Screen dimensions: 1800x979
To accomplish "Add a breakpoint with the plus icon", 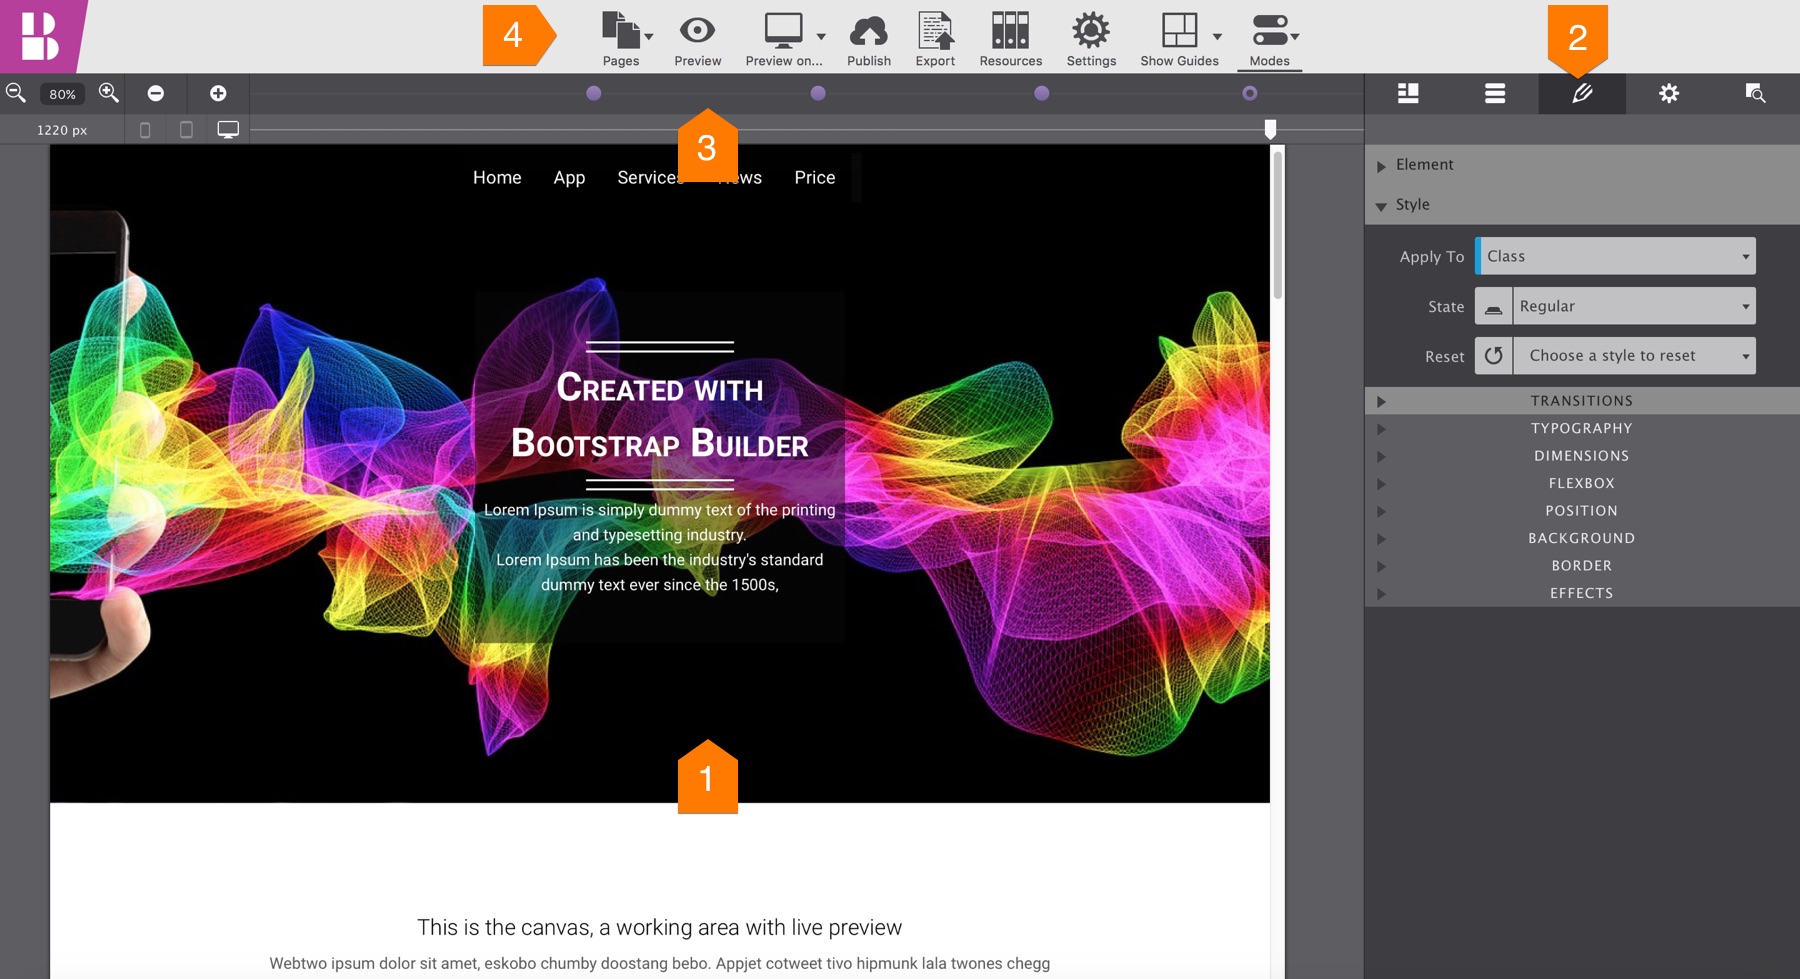I will (218, 93).
